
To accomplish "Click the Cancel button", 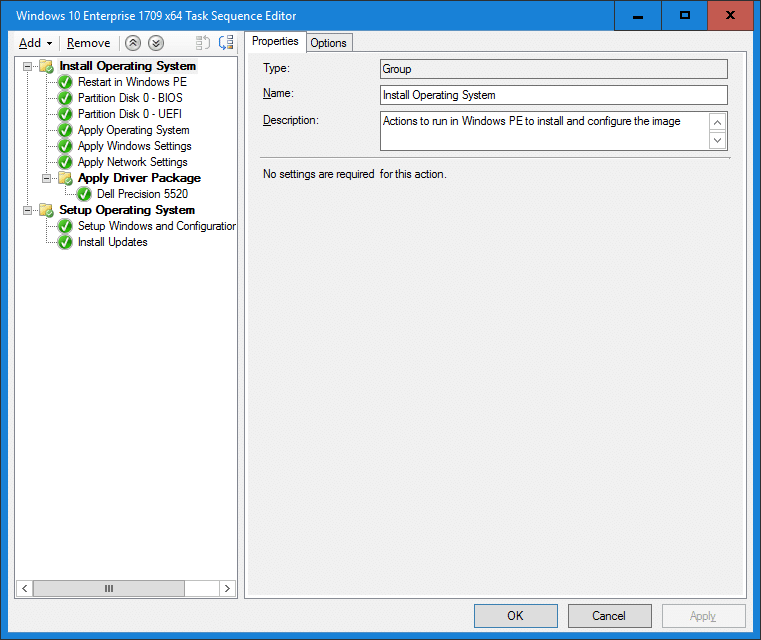I will click(x=609, y=616).
